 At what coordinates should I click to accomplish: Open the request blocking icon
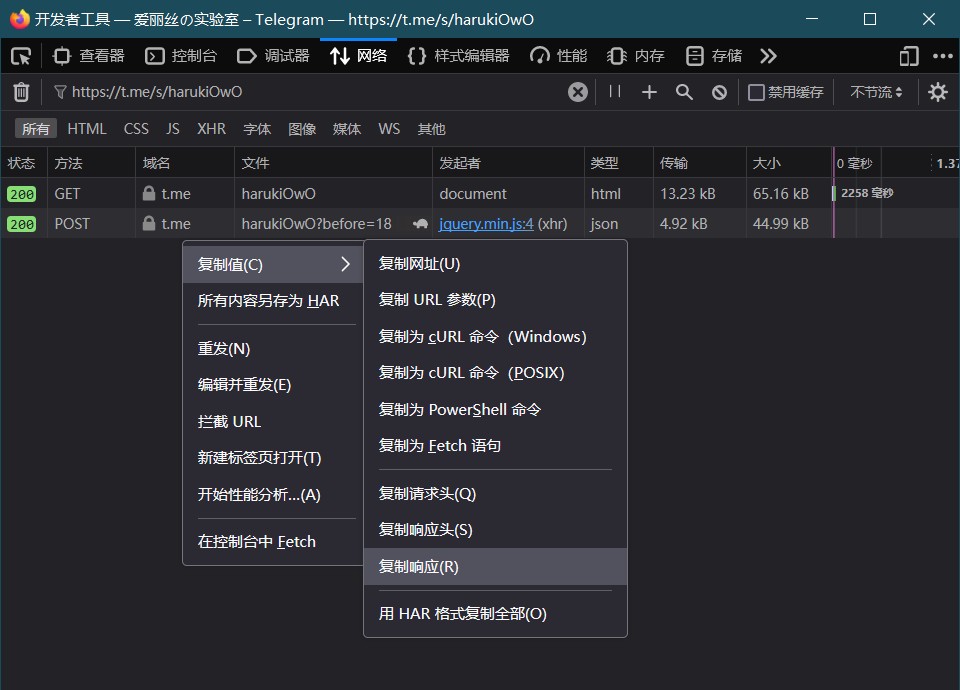[719, 92]
